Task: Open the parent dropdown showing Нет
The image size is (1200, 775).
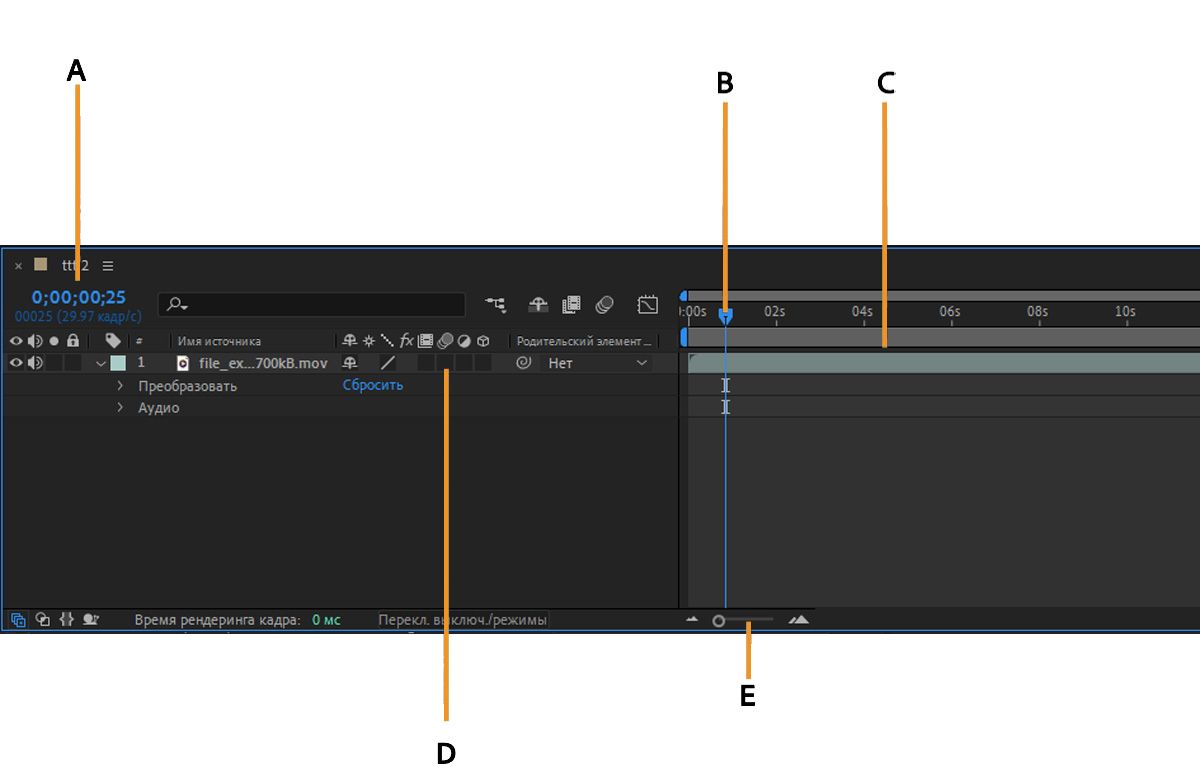Action: tap(597, 363)
